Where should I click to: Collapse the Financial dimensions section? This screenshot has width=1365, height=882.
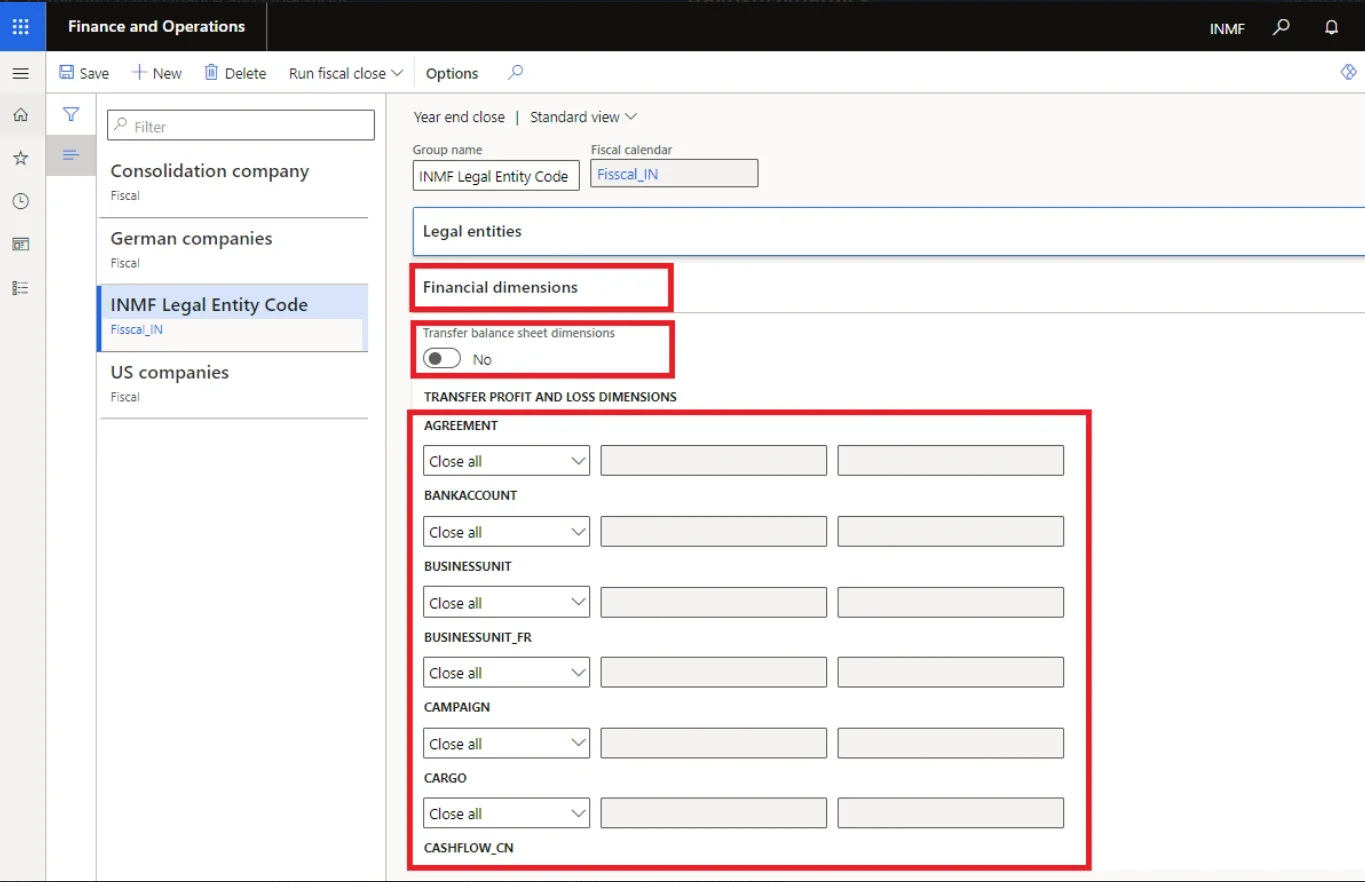pos(500,287)
